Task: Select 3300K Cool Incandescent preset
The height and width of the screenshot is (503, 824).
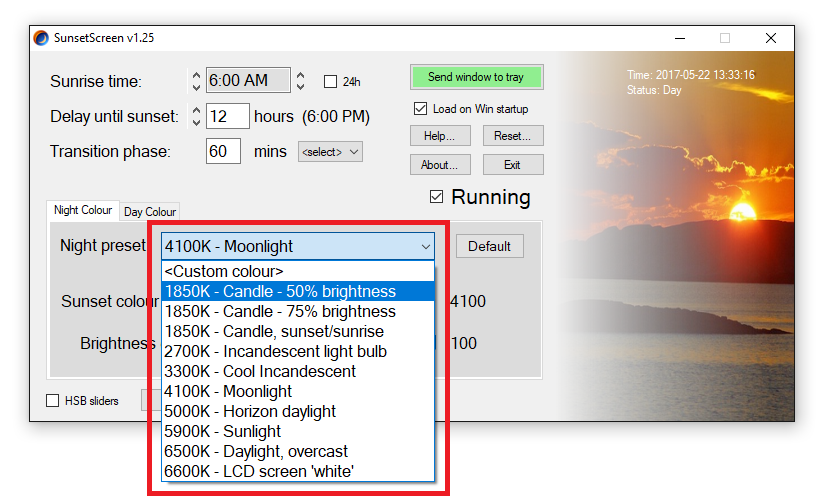Action: click(298, 371)
